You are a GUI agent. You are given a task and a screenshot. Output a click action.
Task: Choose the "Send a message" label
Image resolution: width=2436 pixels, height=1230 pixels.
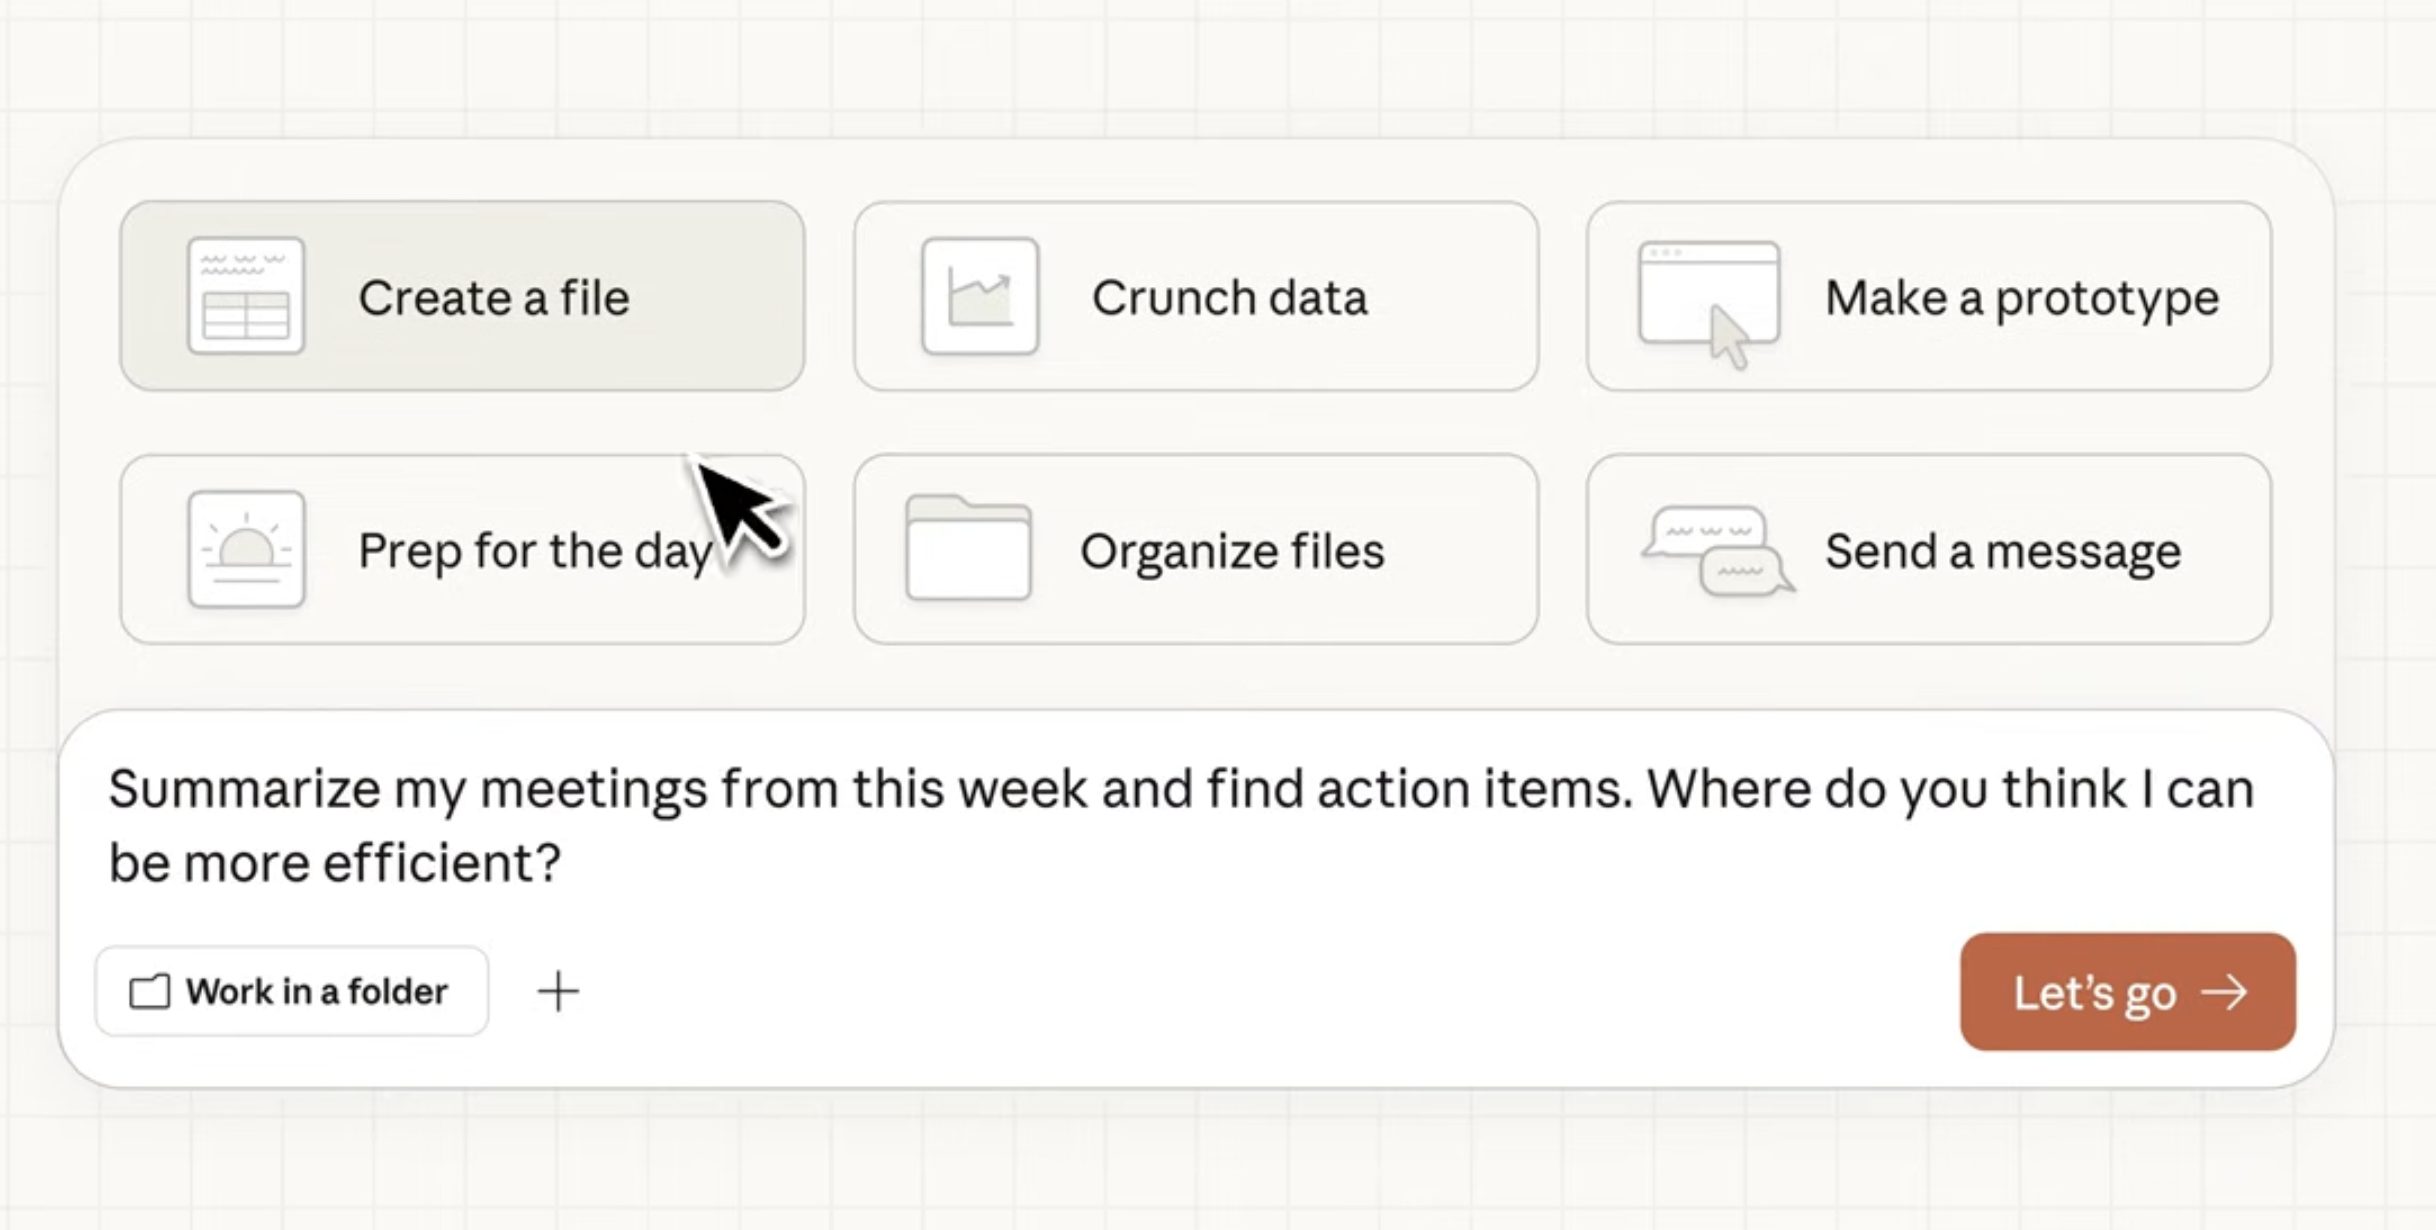point(2003,551)
